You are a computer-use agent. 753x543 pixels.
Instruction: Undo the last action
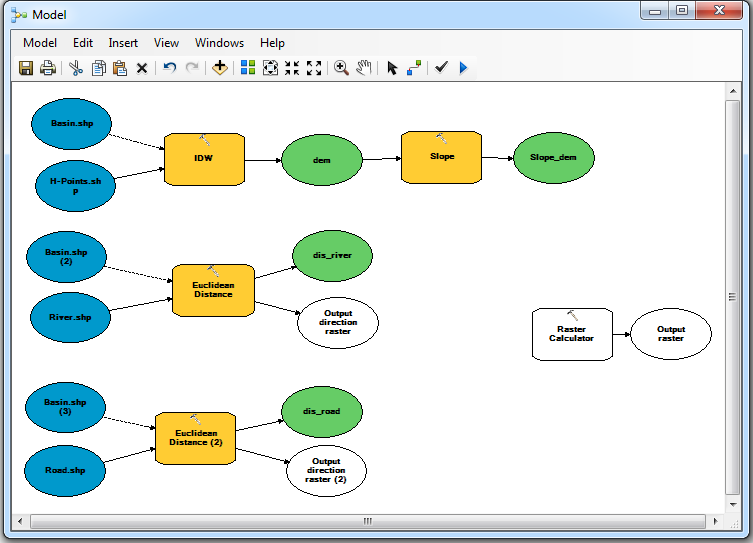point(169,68)
